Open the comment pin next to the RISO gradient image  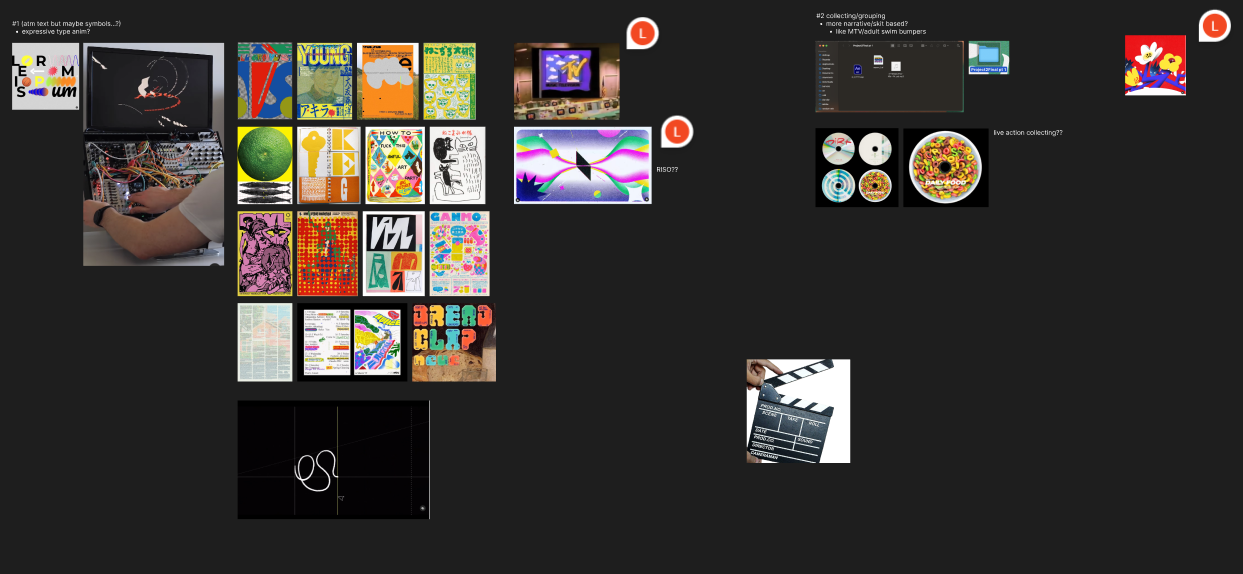(x=677, y=131)
